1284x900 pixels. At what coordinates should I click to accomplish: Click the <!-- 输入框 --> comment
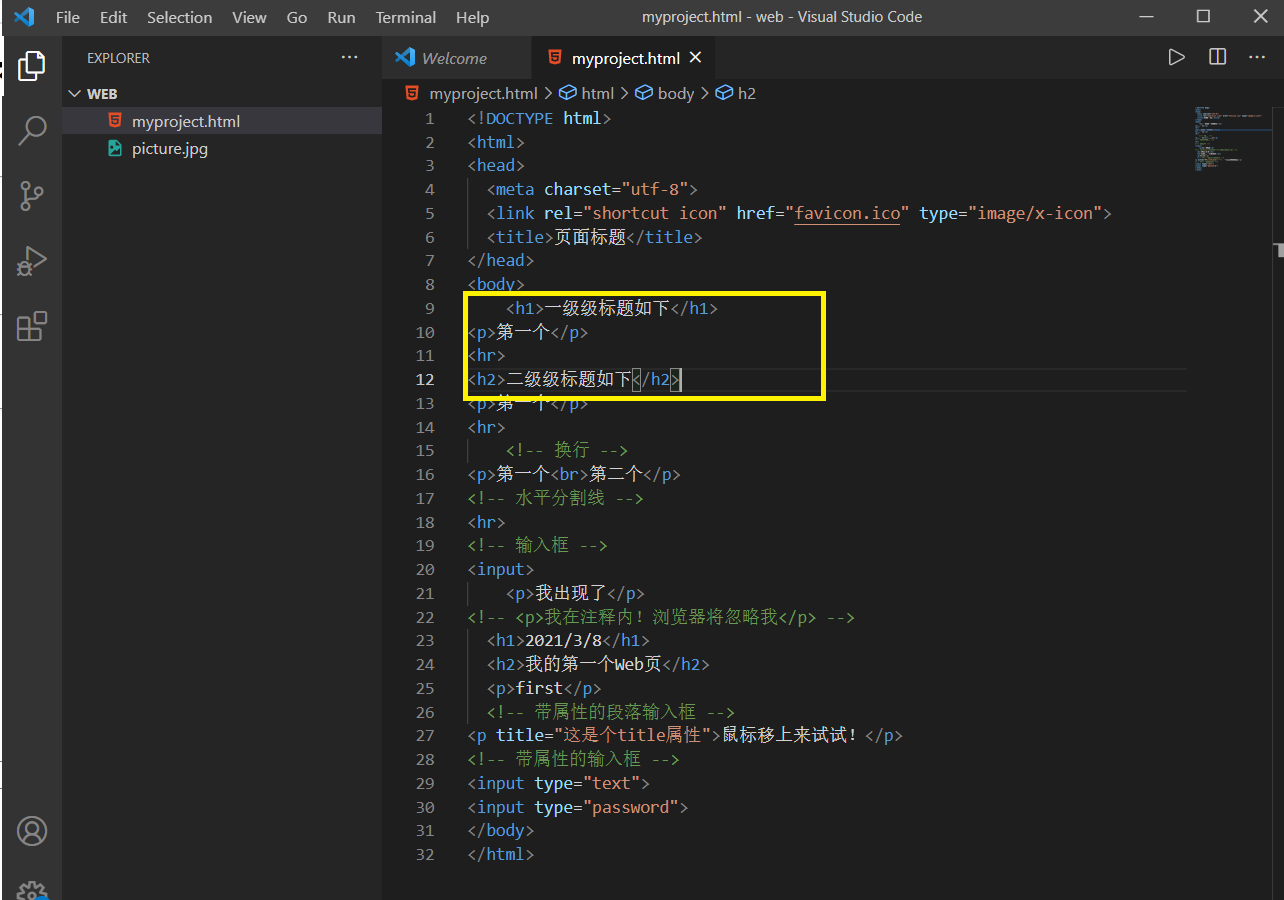tap(537, 545)
